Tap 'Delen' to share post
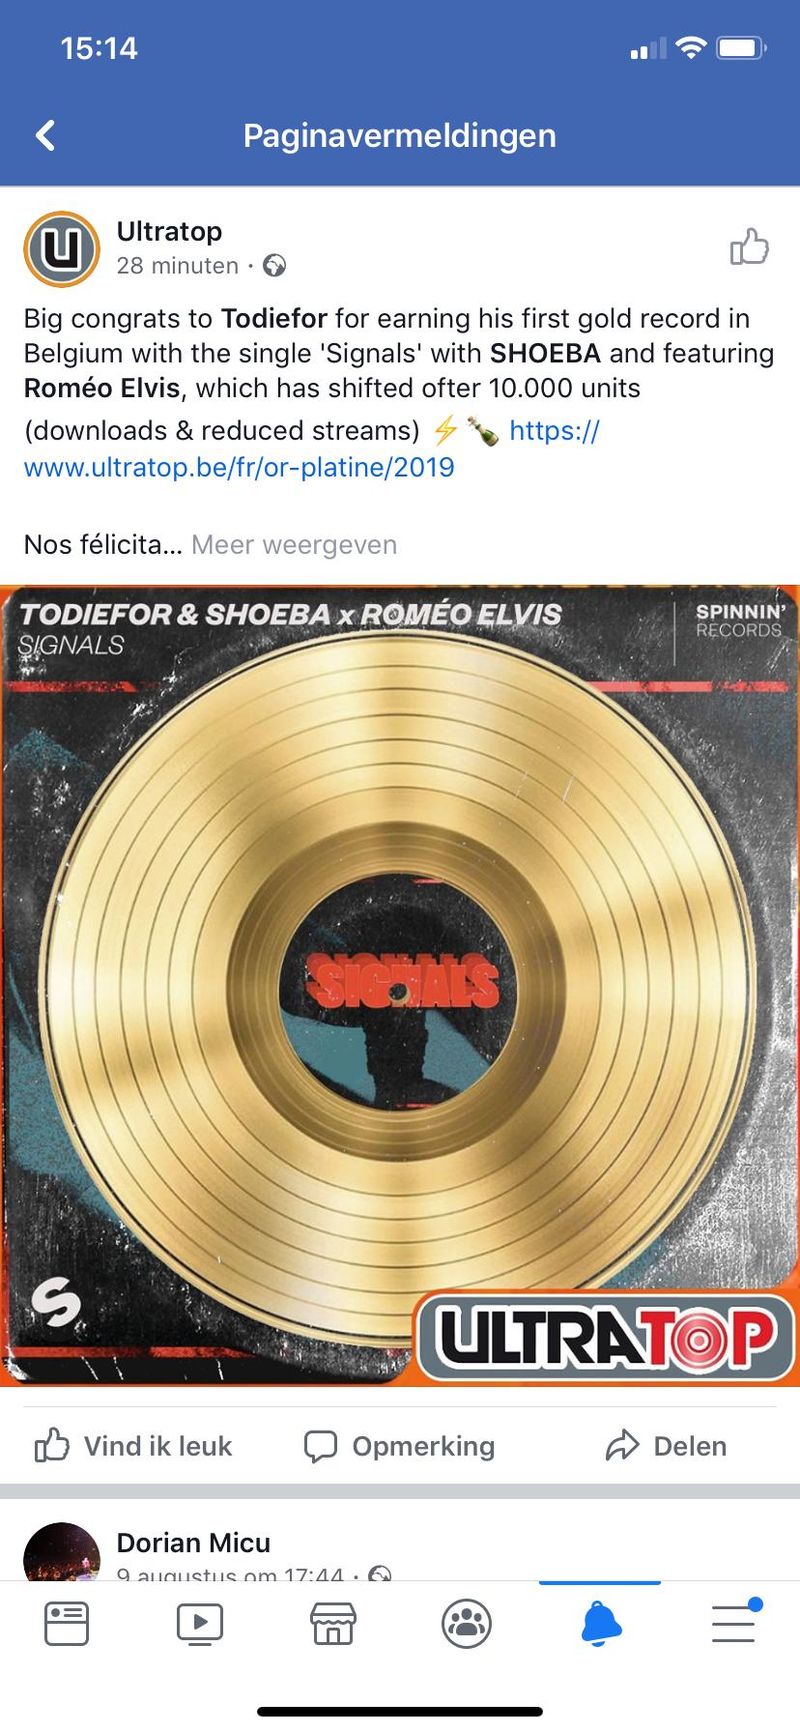Screen dimensions: 800x1732 (666, 1446)
